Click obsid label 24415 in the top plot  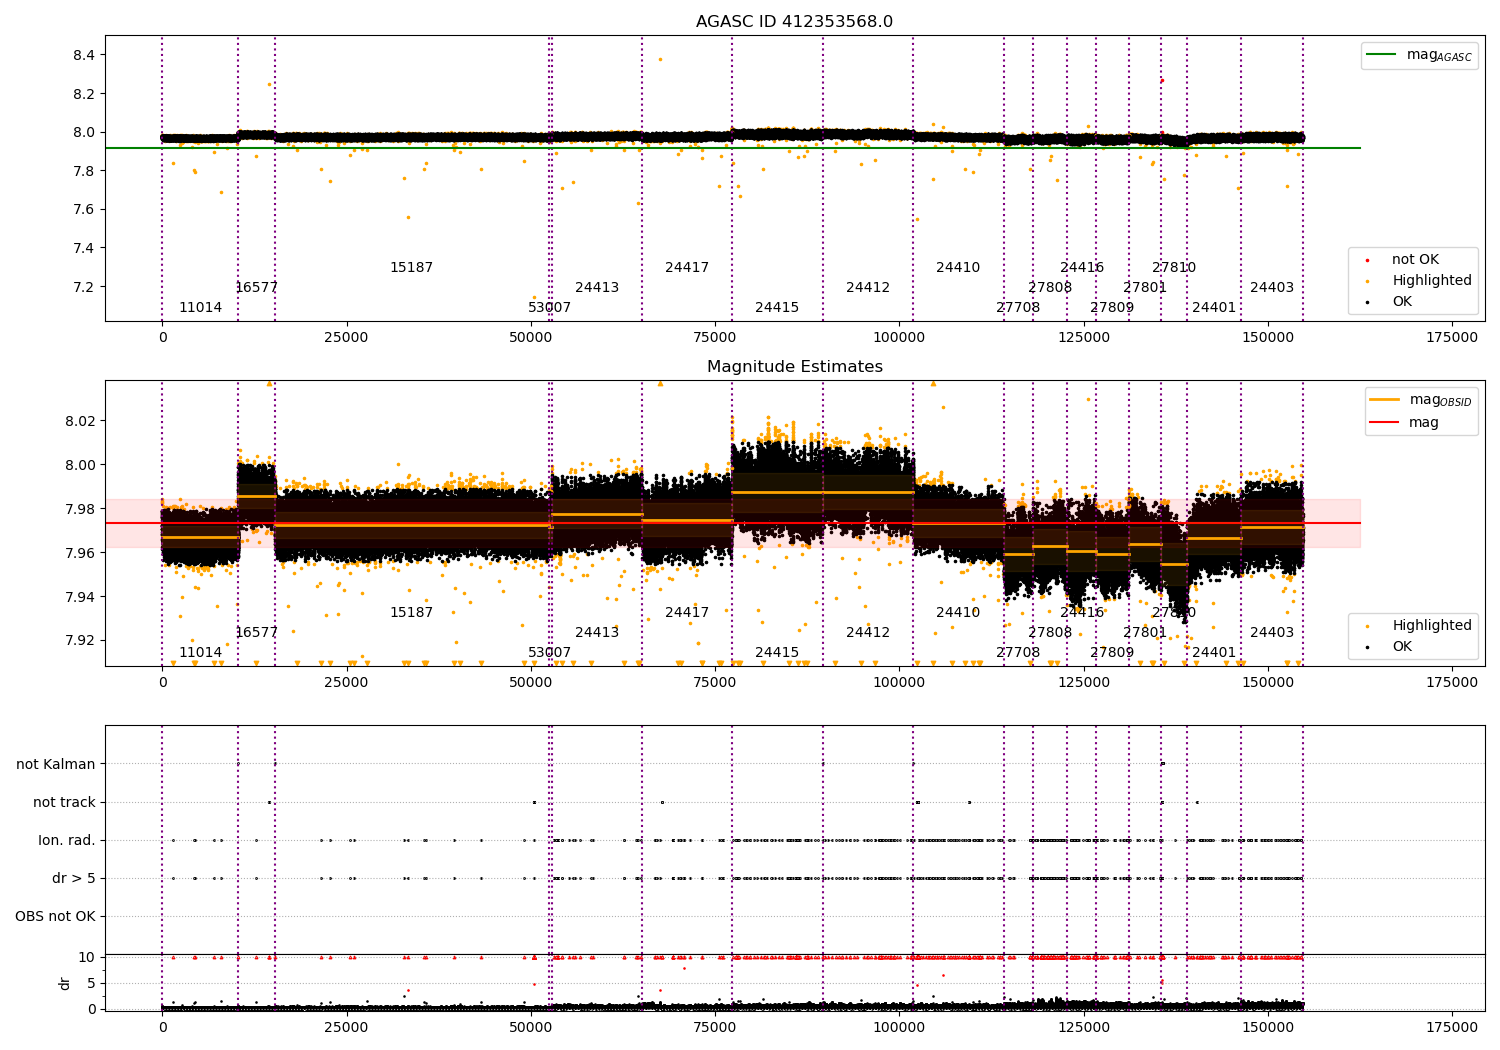pos(777,308)
